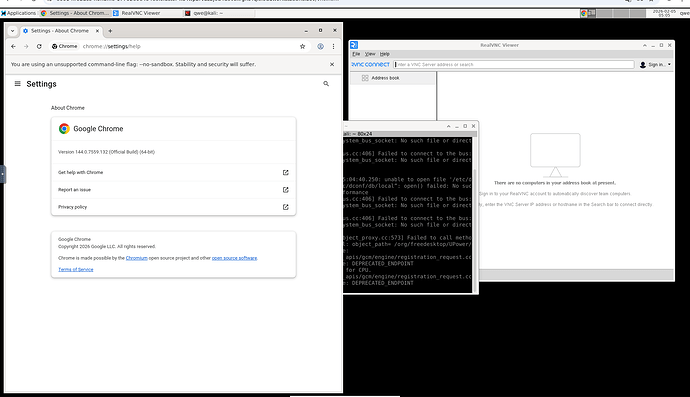
Task: Open Chrome's three-dot menu
Action: pyautogui.click(x=333, y=46)
